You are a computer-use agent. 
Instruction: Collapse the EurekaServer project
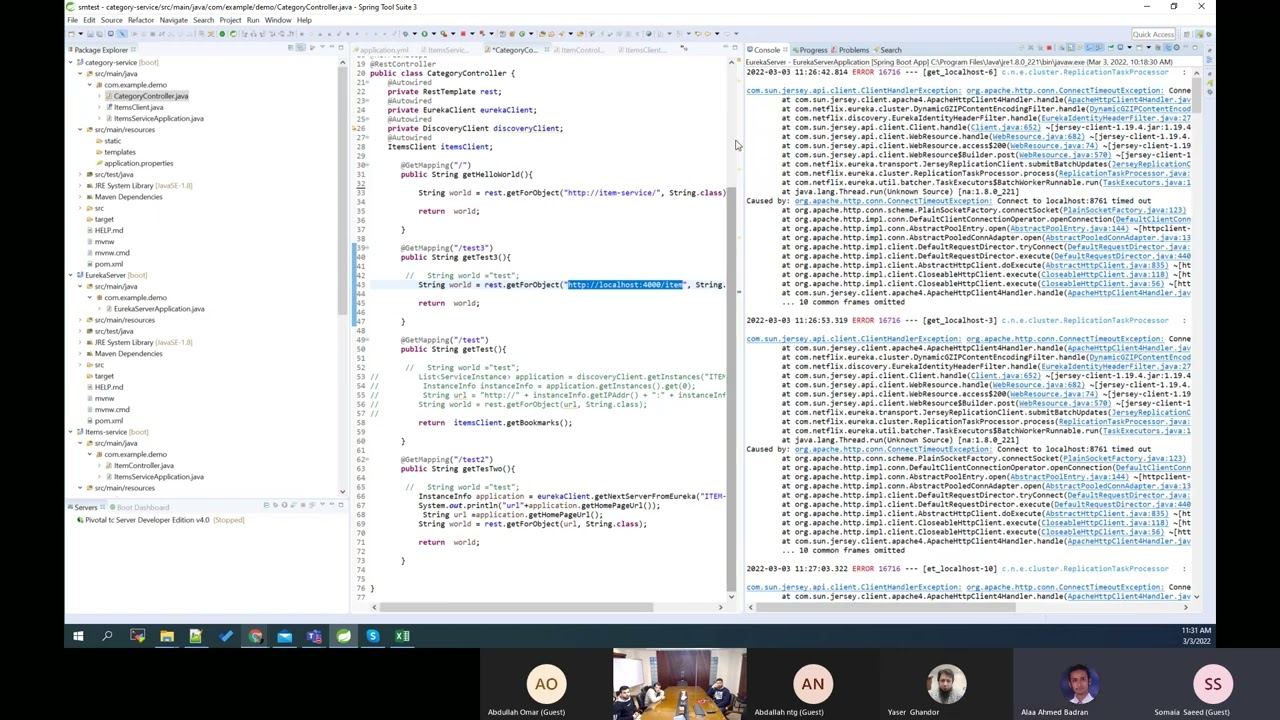point(71,275)
